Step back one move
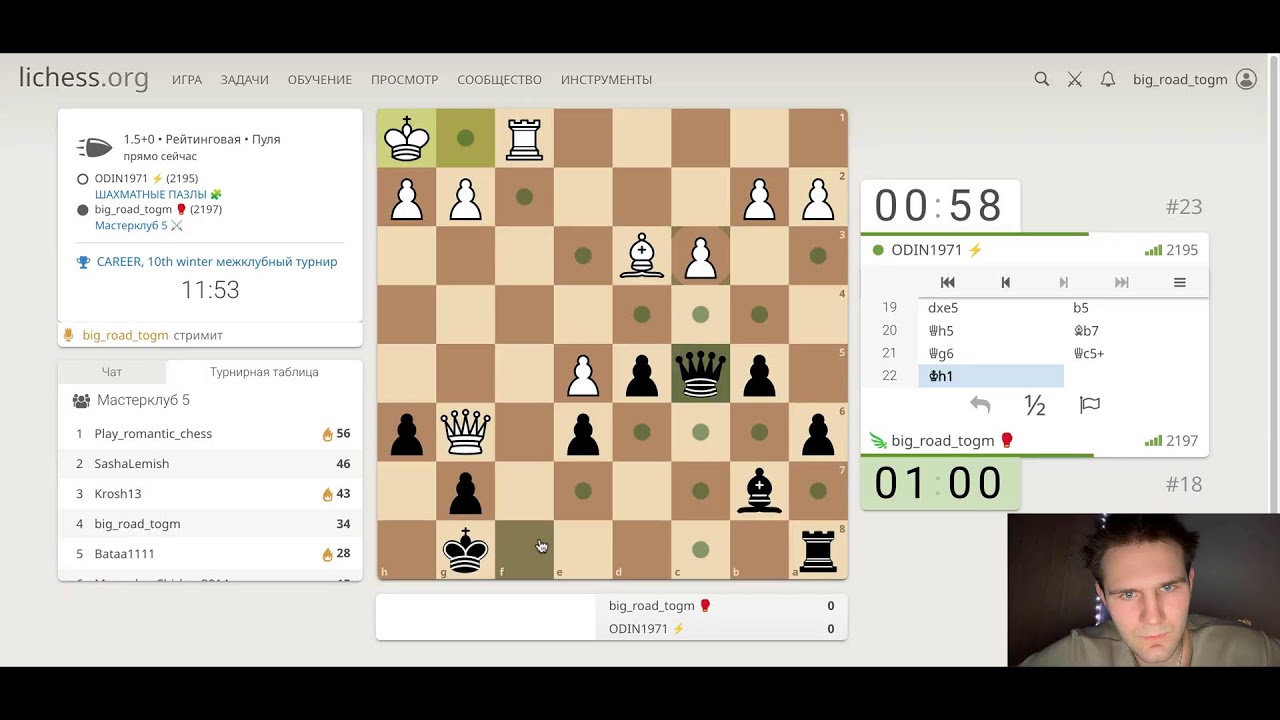This screenshot has height=720, width=1280. (1006, 282)
